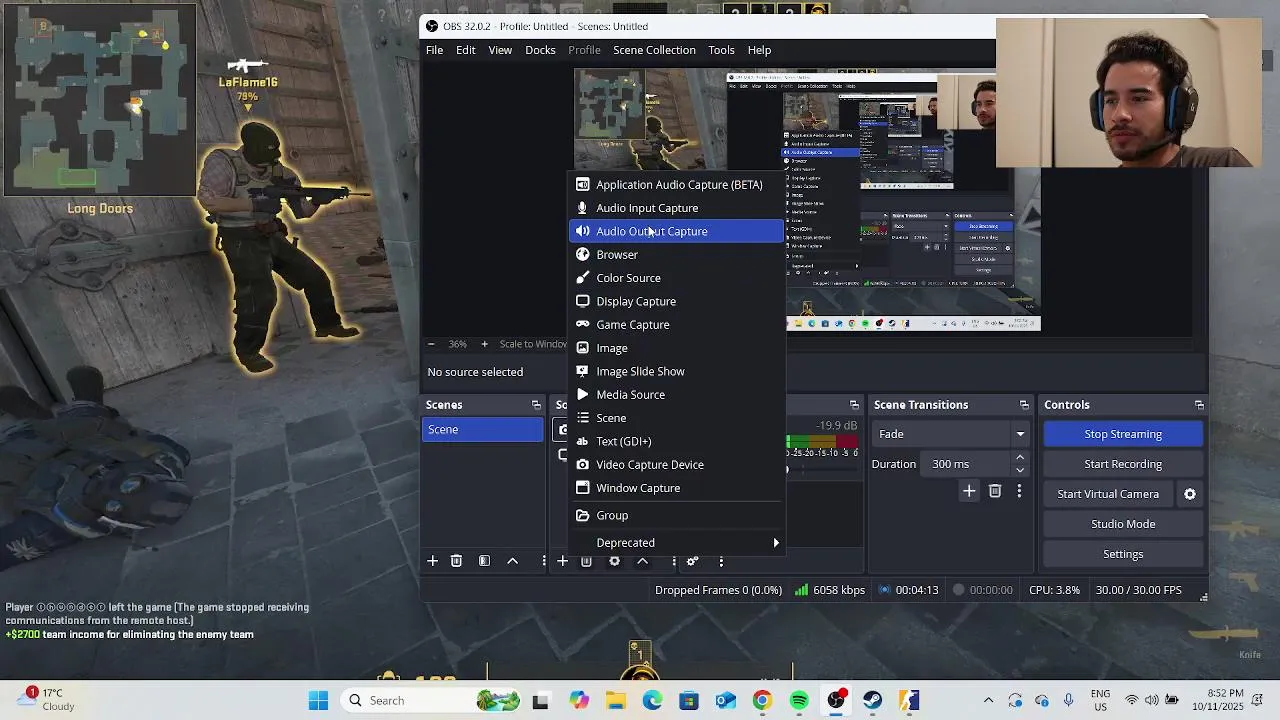Image resolution: width=1280 pixels, height=720 pixels.
Task: Open Audio Mixer three-dot menu
Action: coord(721,561)
